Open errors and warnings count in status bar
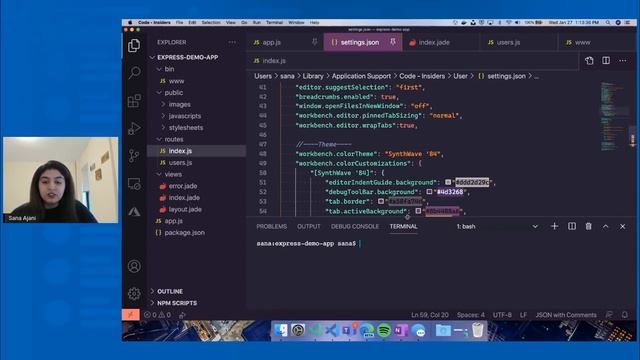The height and width of the screenshot is (360, 640). click(x=157, y=315)
